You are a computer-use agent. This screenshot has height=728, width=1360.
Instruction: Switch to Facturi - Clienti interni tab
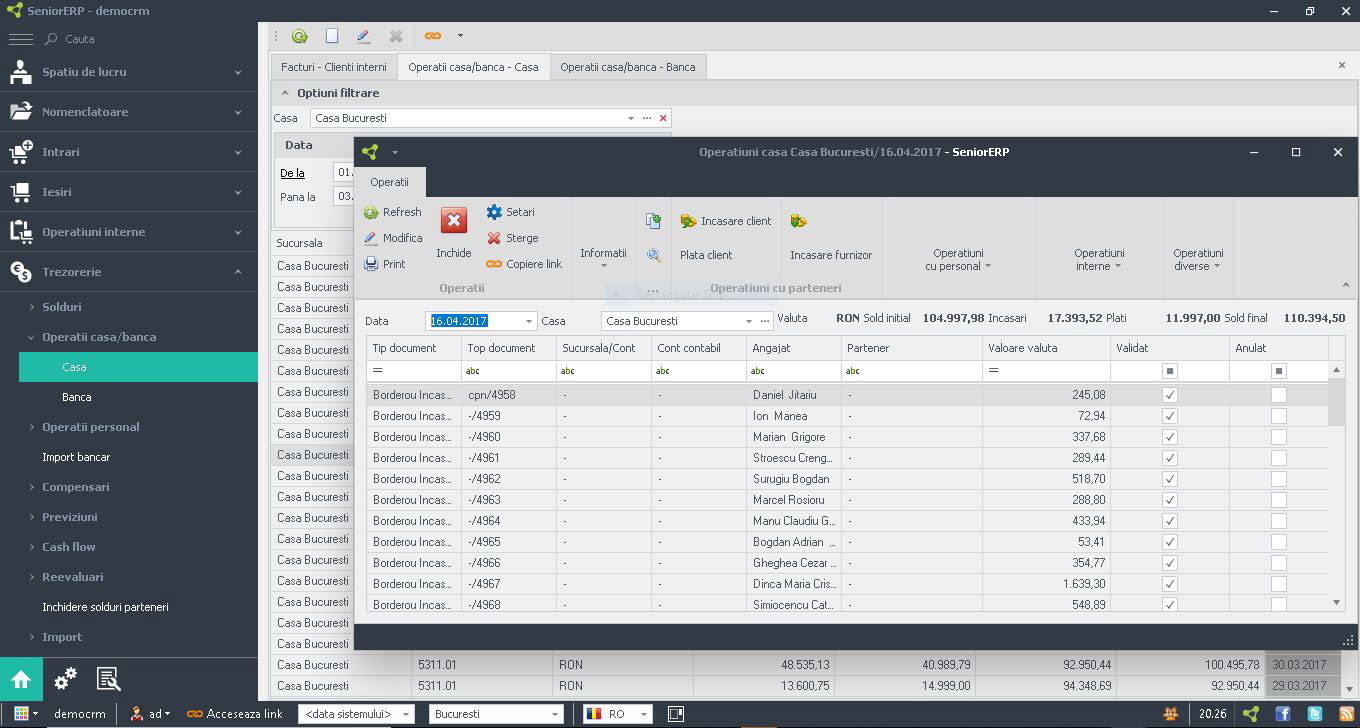pyautogui.click(x=333, y=67)
